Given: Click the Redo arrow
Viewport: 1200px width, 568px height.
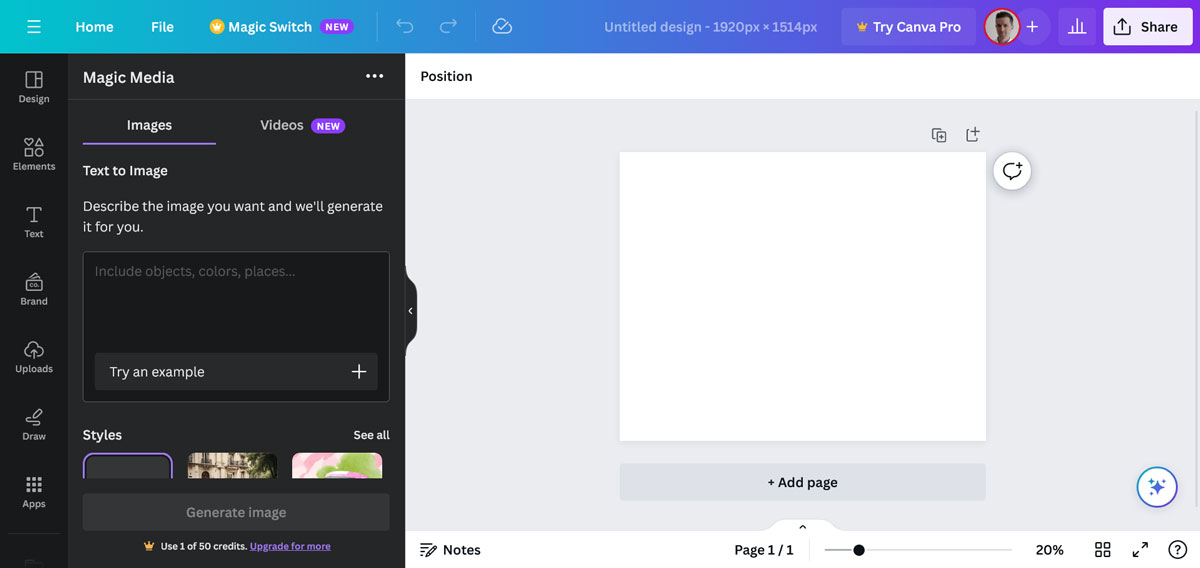Looking at the screenshot, I should [448, 27].
